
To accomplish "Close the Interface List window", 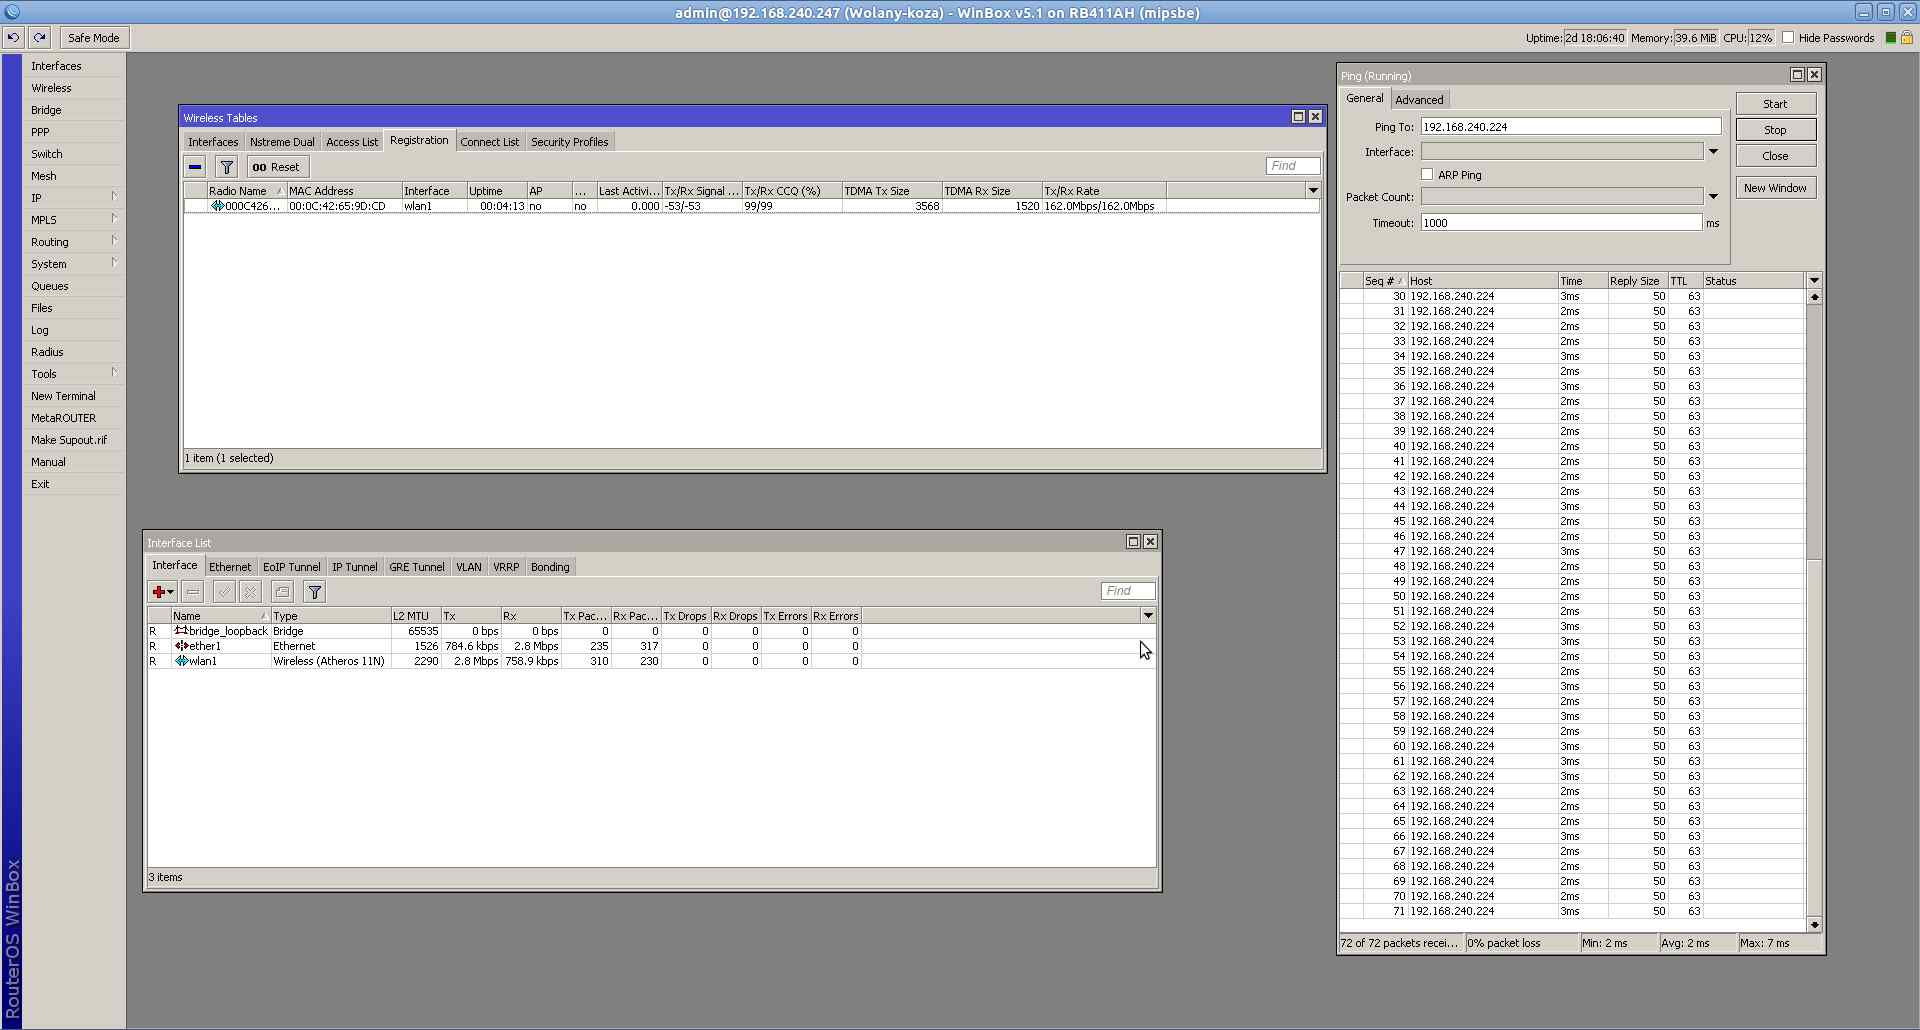I will 1150,542.
